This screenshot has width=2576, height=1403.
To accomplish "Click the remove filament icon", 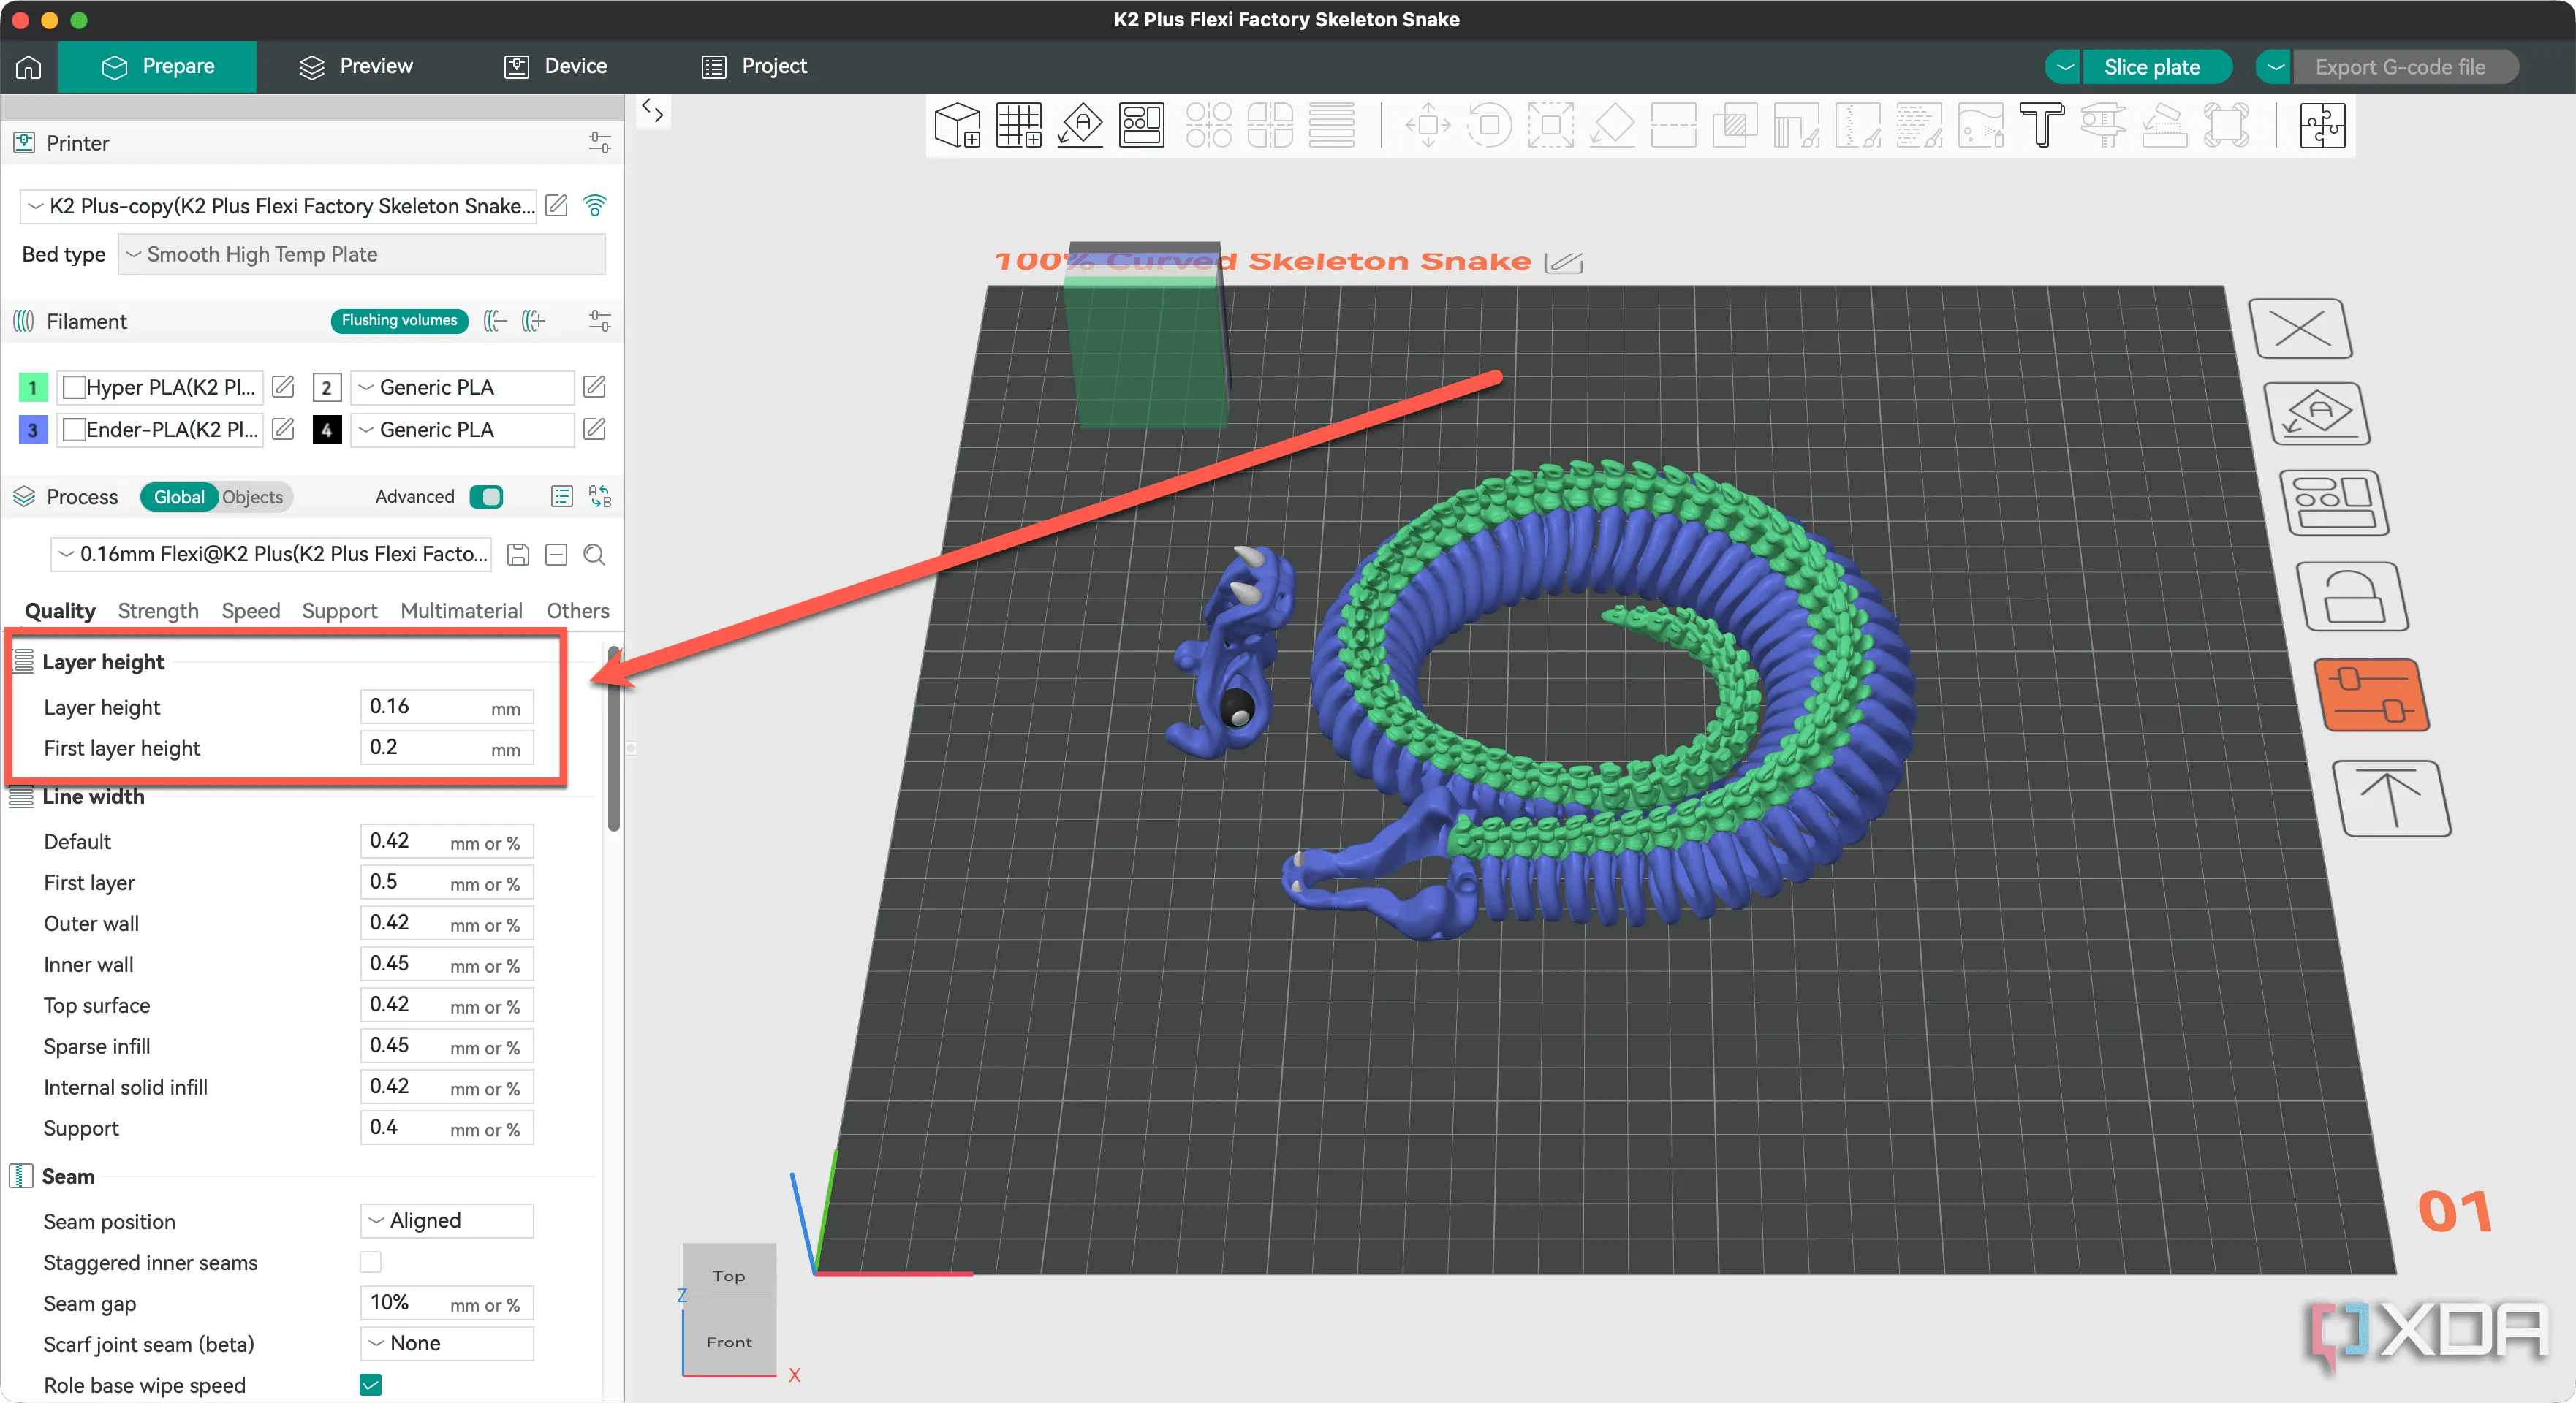I will coord(495,321).
